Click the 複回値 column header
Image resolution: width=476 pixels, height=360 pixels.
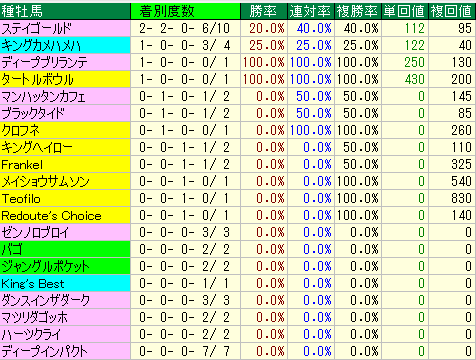coord(451,11)
